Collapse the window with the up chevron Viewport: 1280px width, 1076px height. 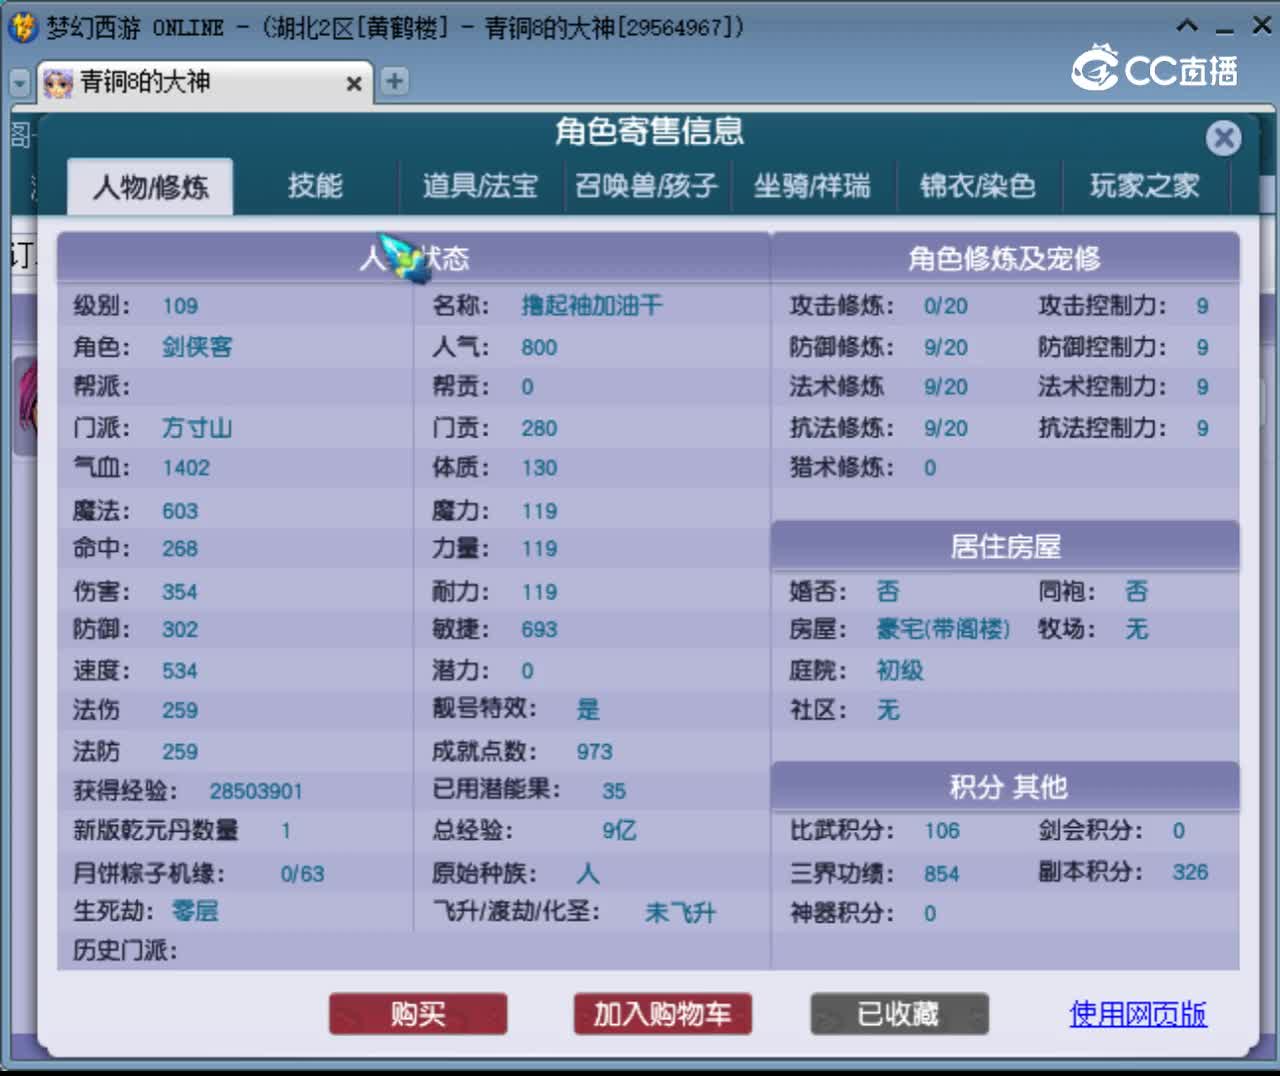[x=1187, y=25]
